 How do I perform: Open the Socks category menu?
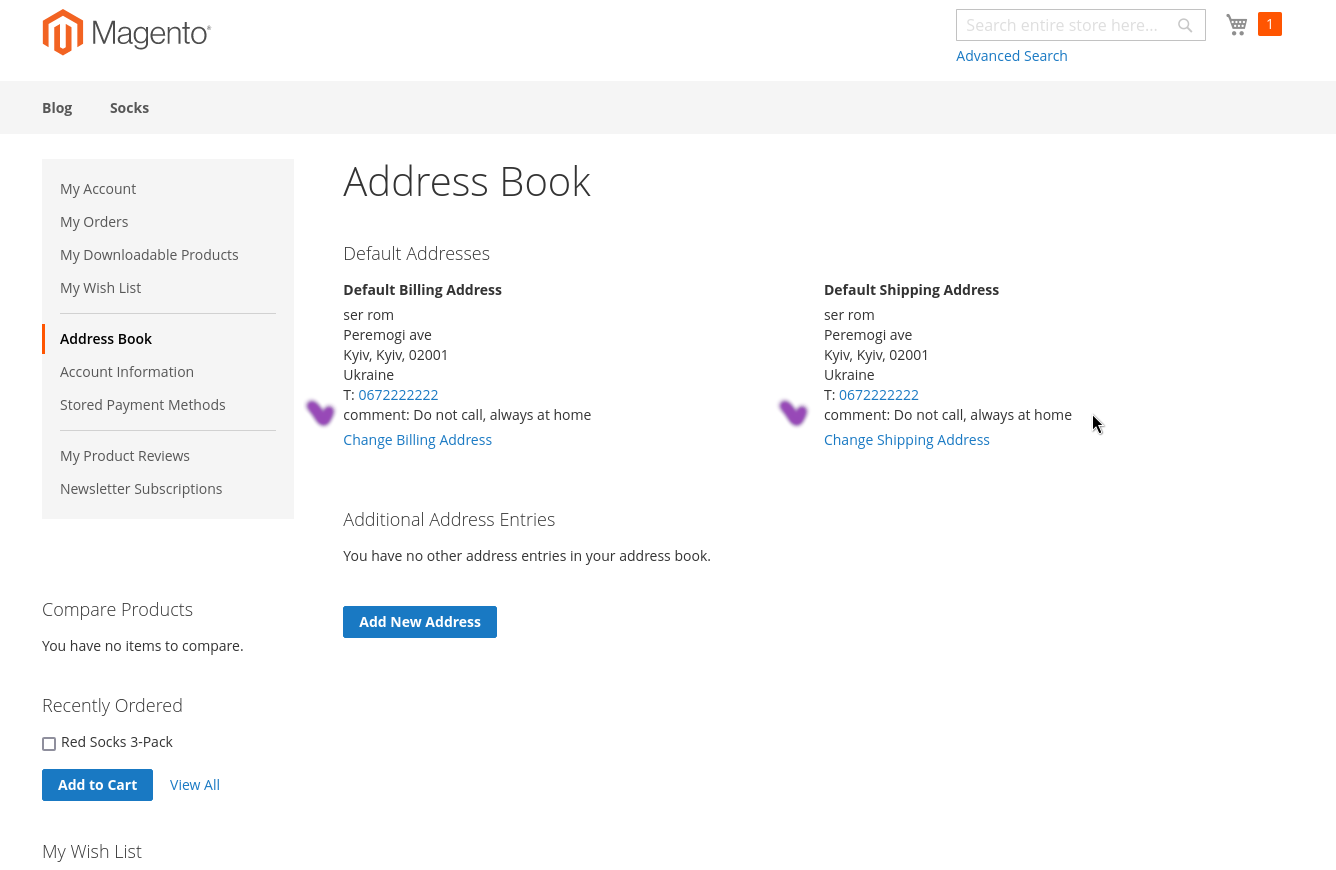coord(129,108)
